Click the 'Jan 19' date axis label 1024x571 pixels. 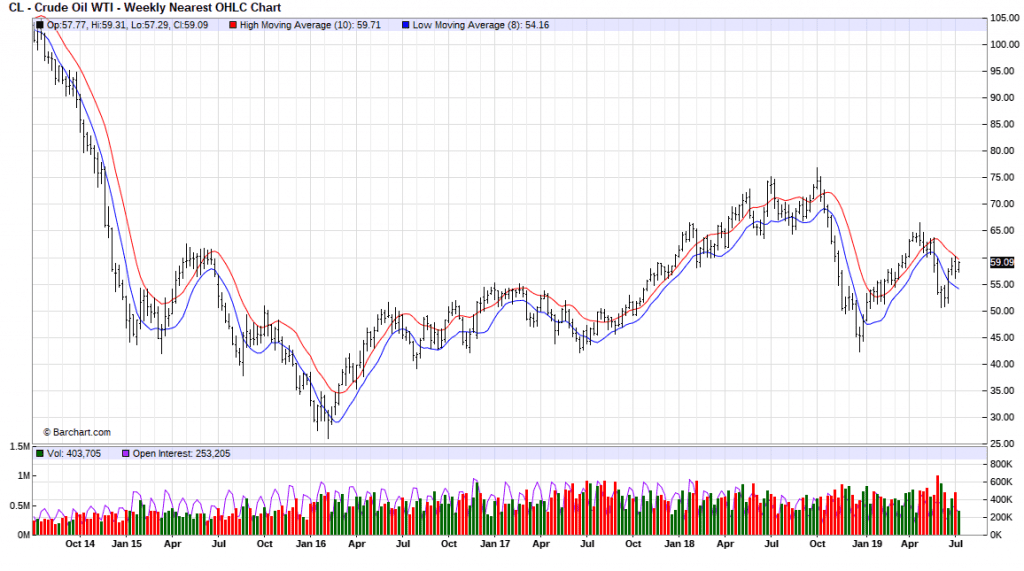point(864,544)
